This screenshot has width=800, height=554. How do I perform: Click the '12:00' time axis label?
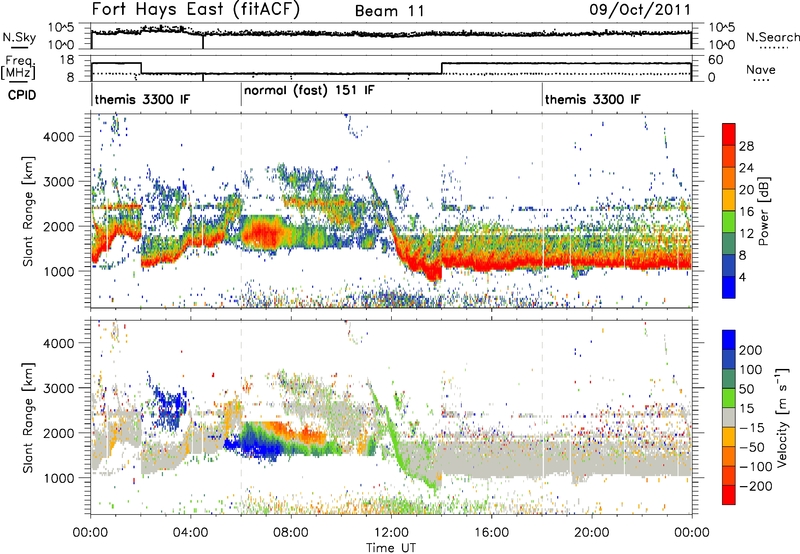tap(391, 533)
